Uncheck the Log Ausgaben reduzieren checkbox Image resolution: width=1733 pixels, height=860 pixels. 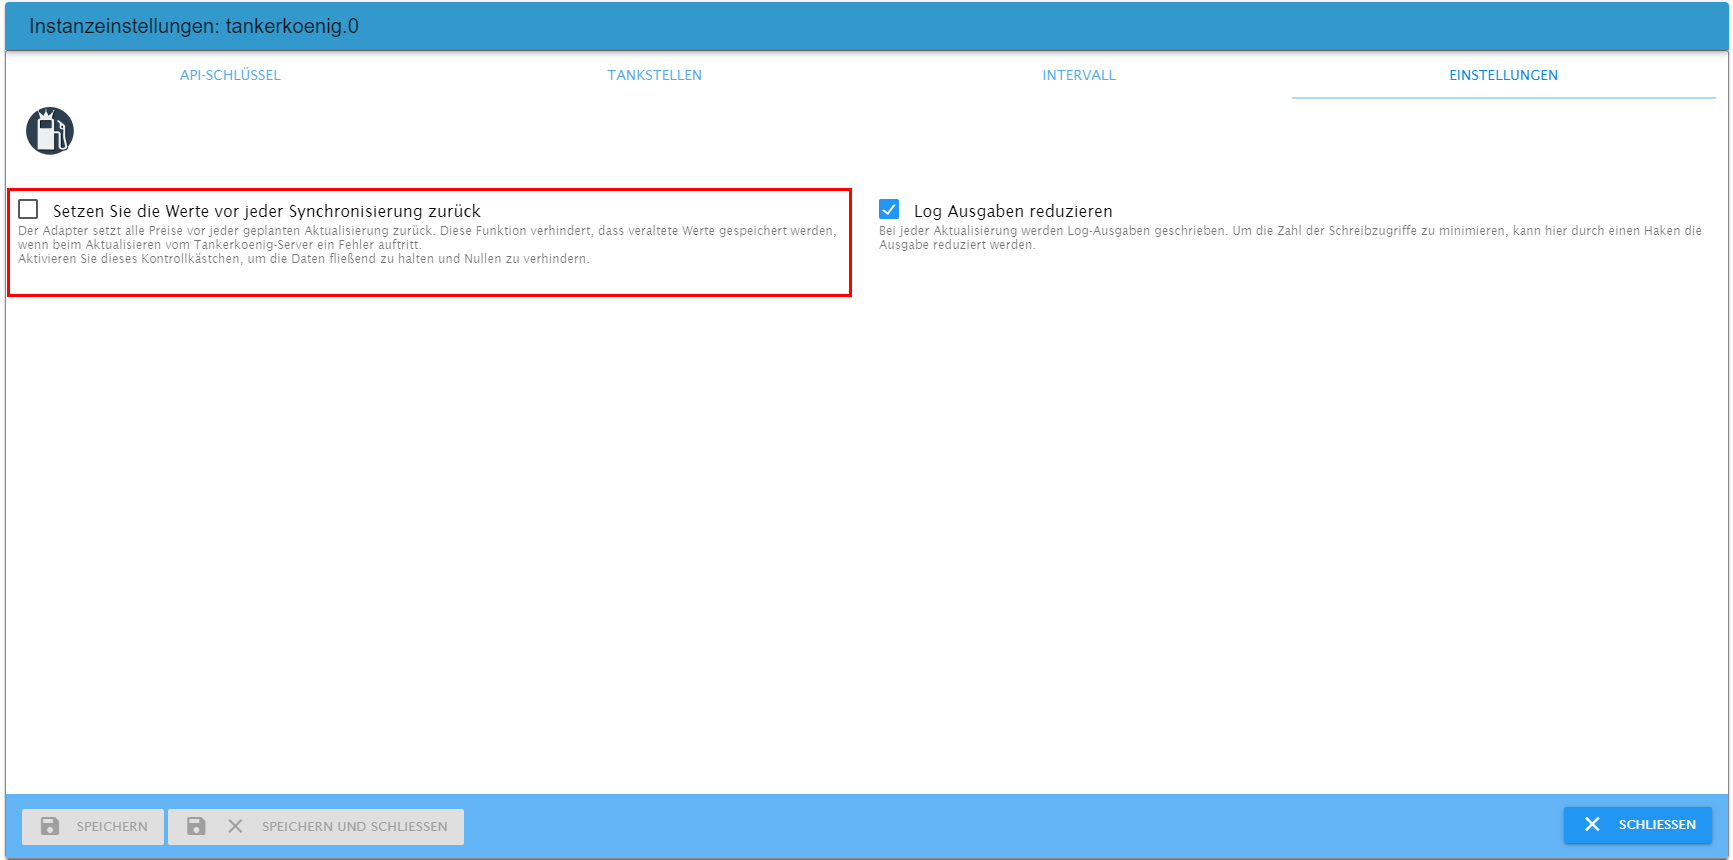pyautogui.click(x=889, y=209)
